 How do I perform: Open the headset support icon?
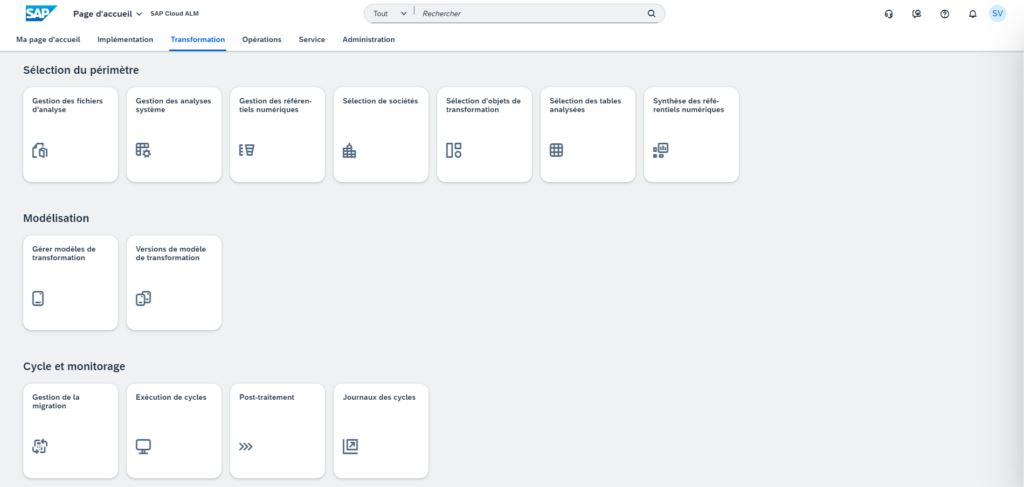[888, 14]
